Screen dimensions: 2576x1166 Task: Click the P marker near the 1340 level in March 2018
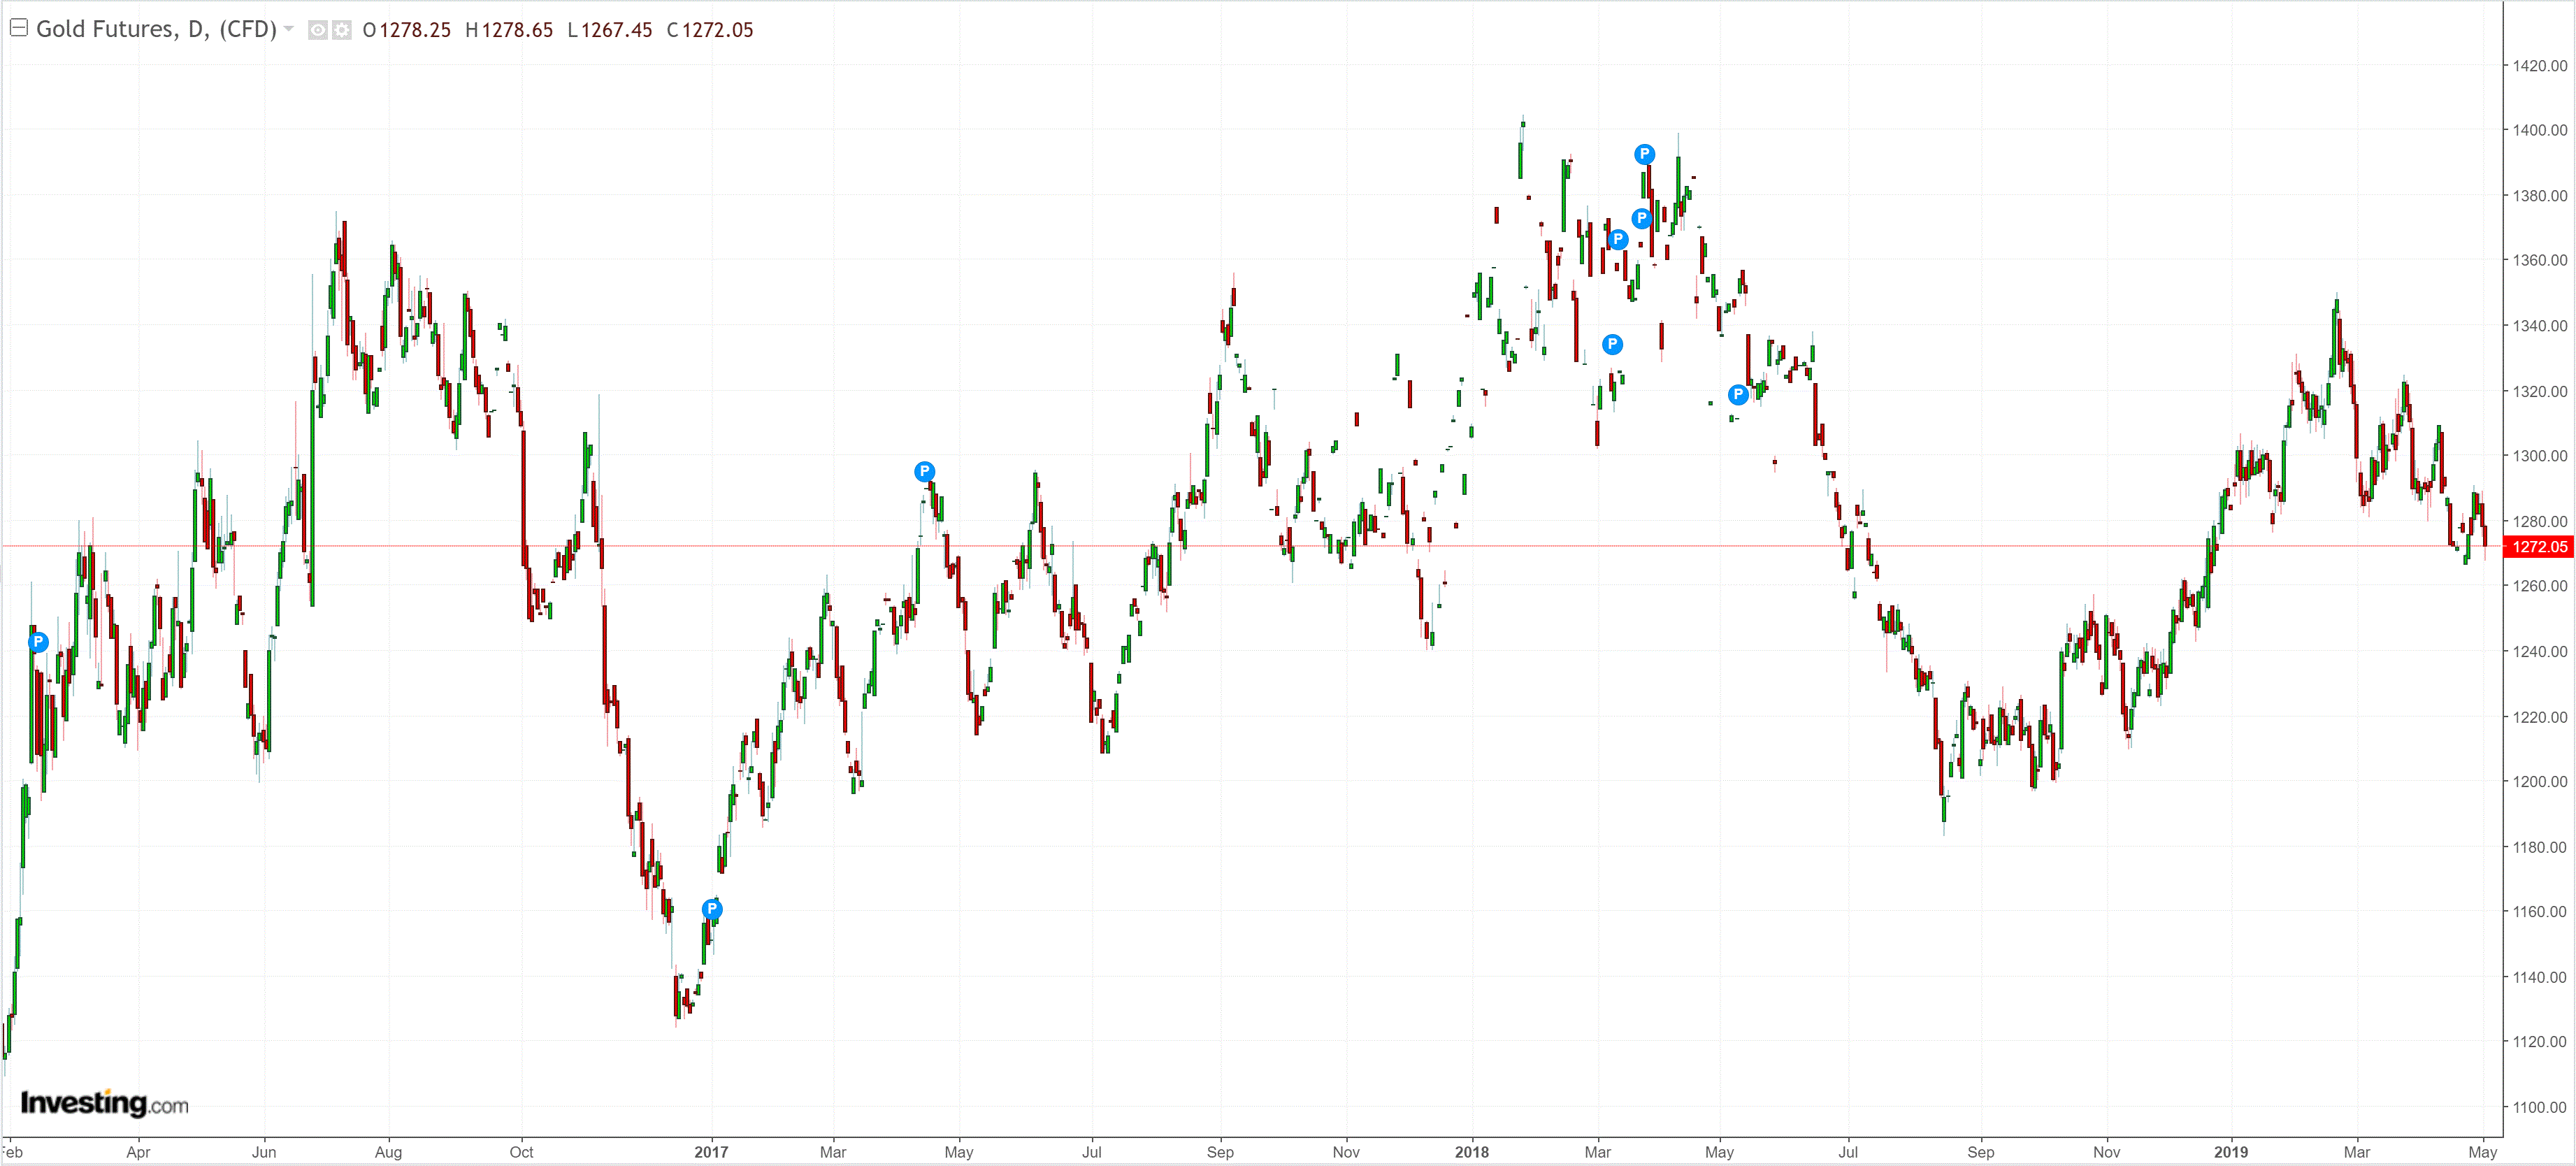[x=1612, y=344]
